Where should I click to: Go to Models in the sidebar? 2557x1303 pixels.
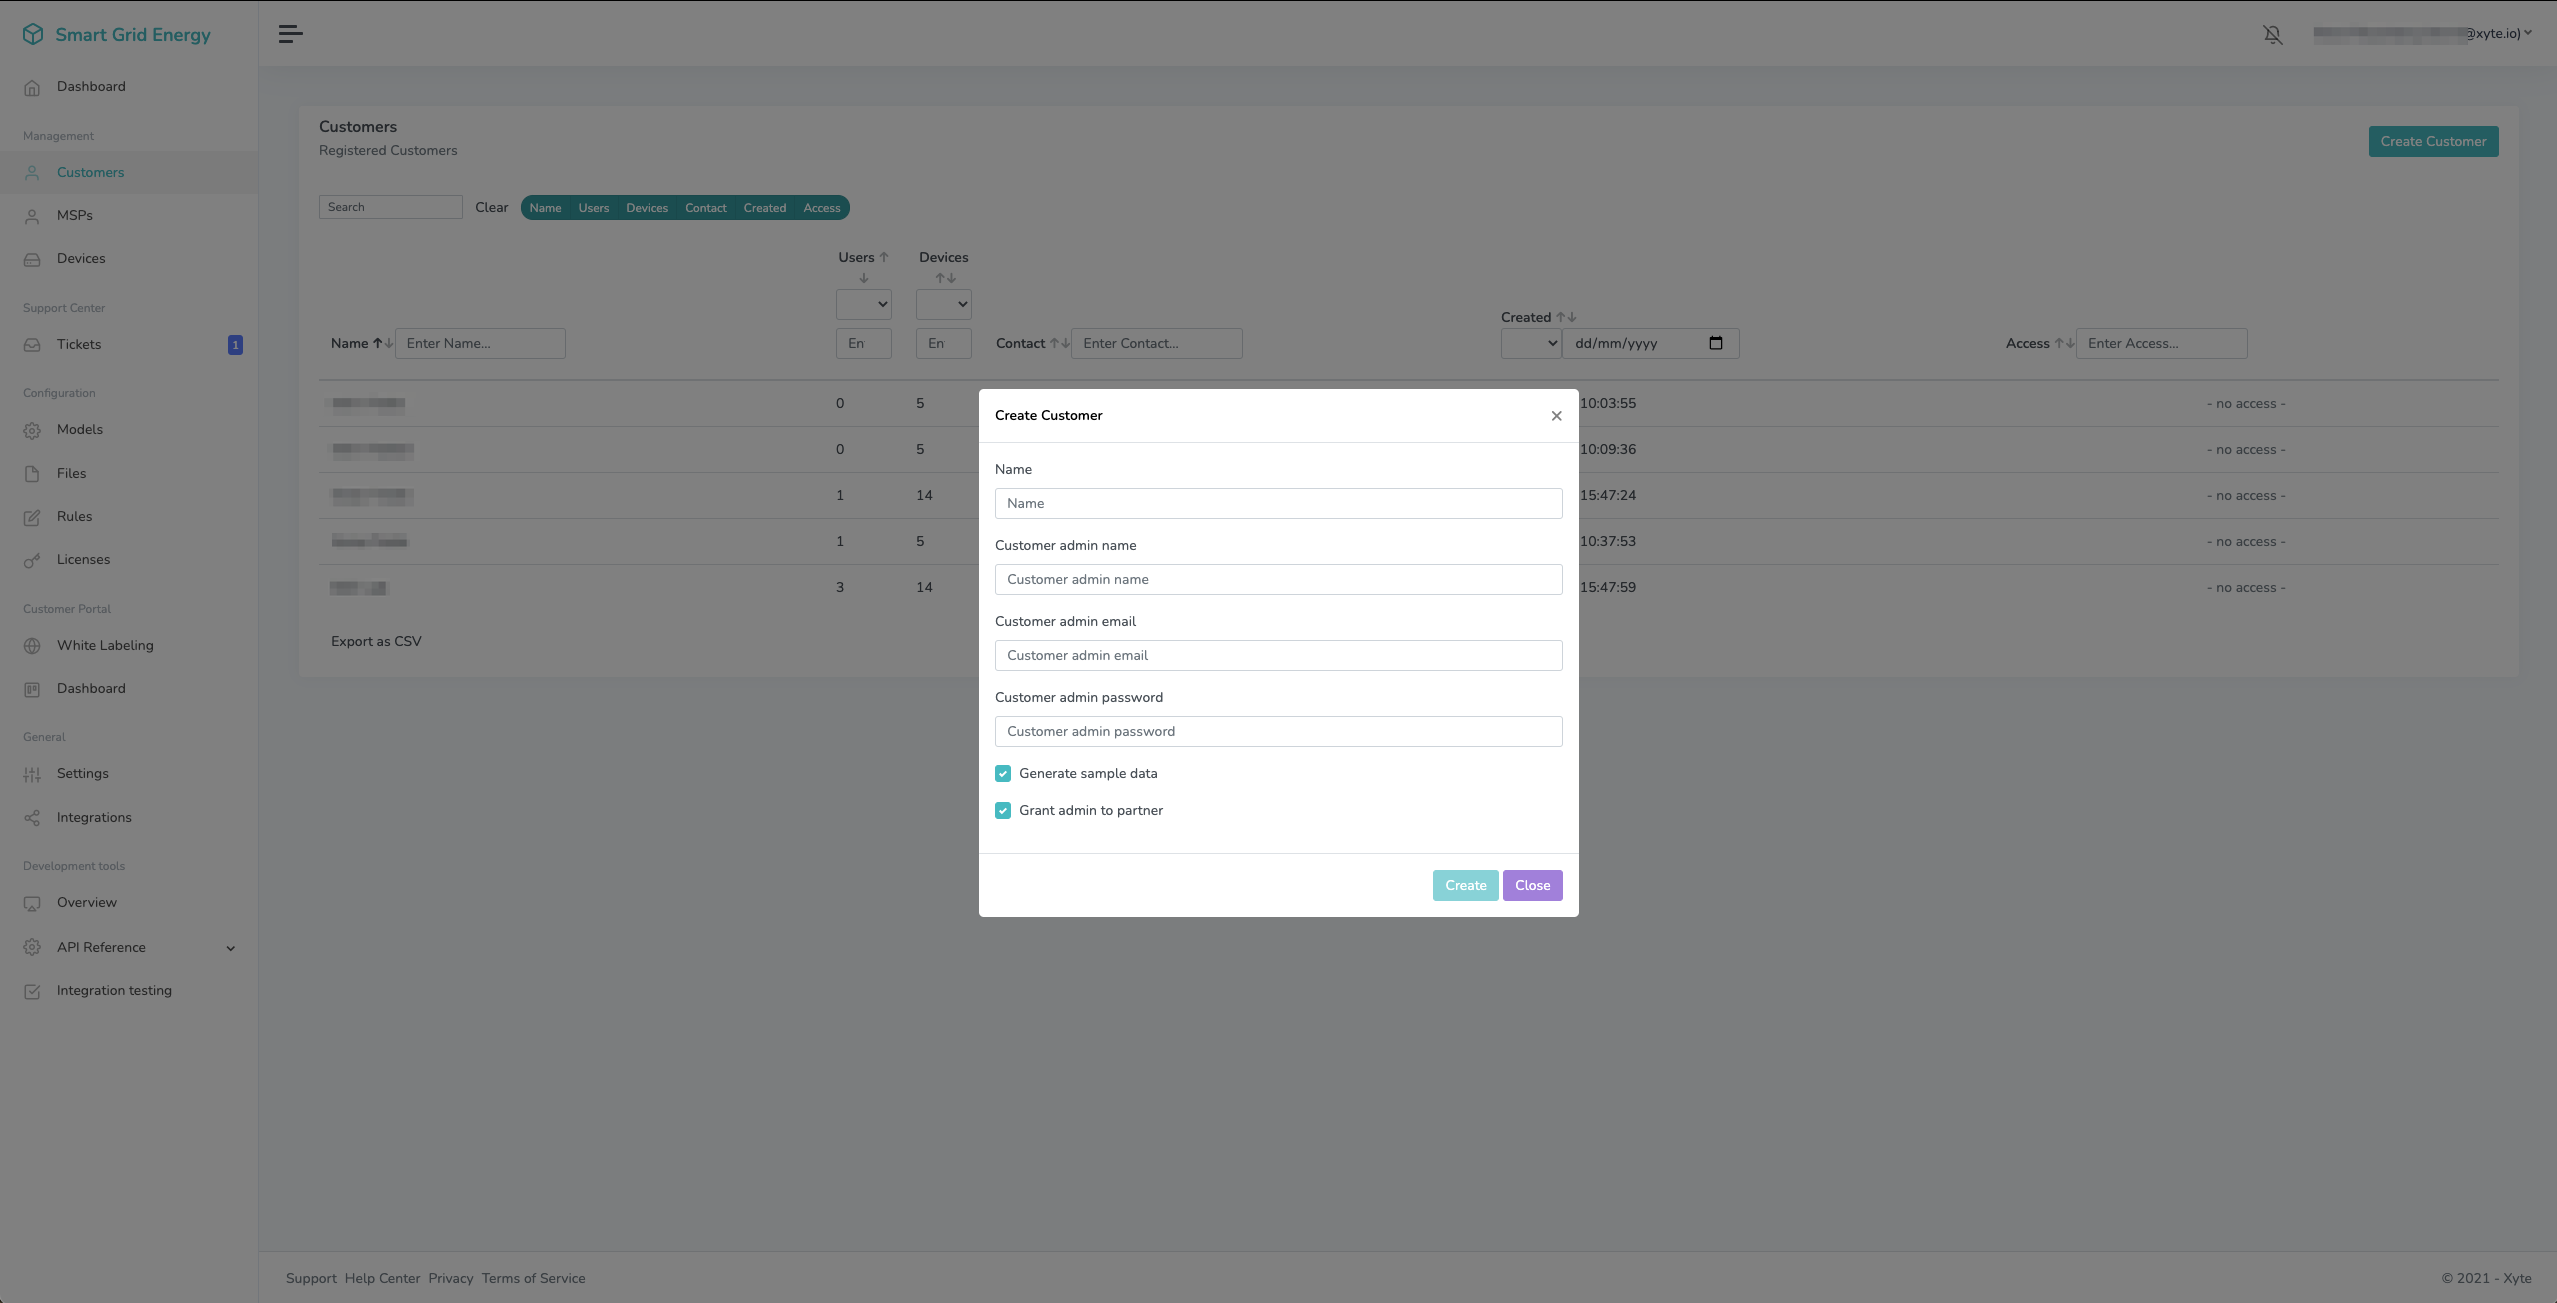click(x=79, y=430)
